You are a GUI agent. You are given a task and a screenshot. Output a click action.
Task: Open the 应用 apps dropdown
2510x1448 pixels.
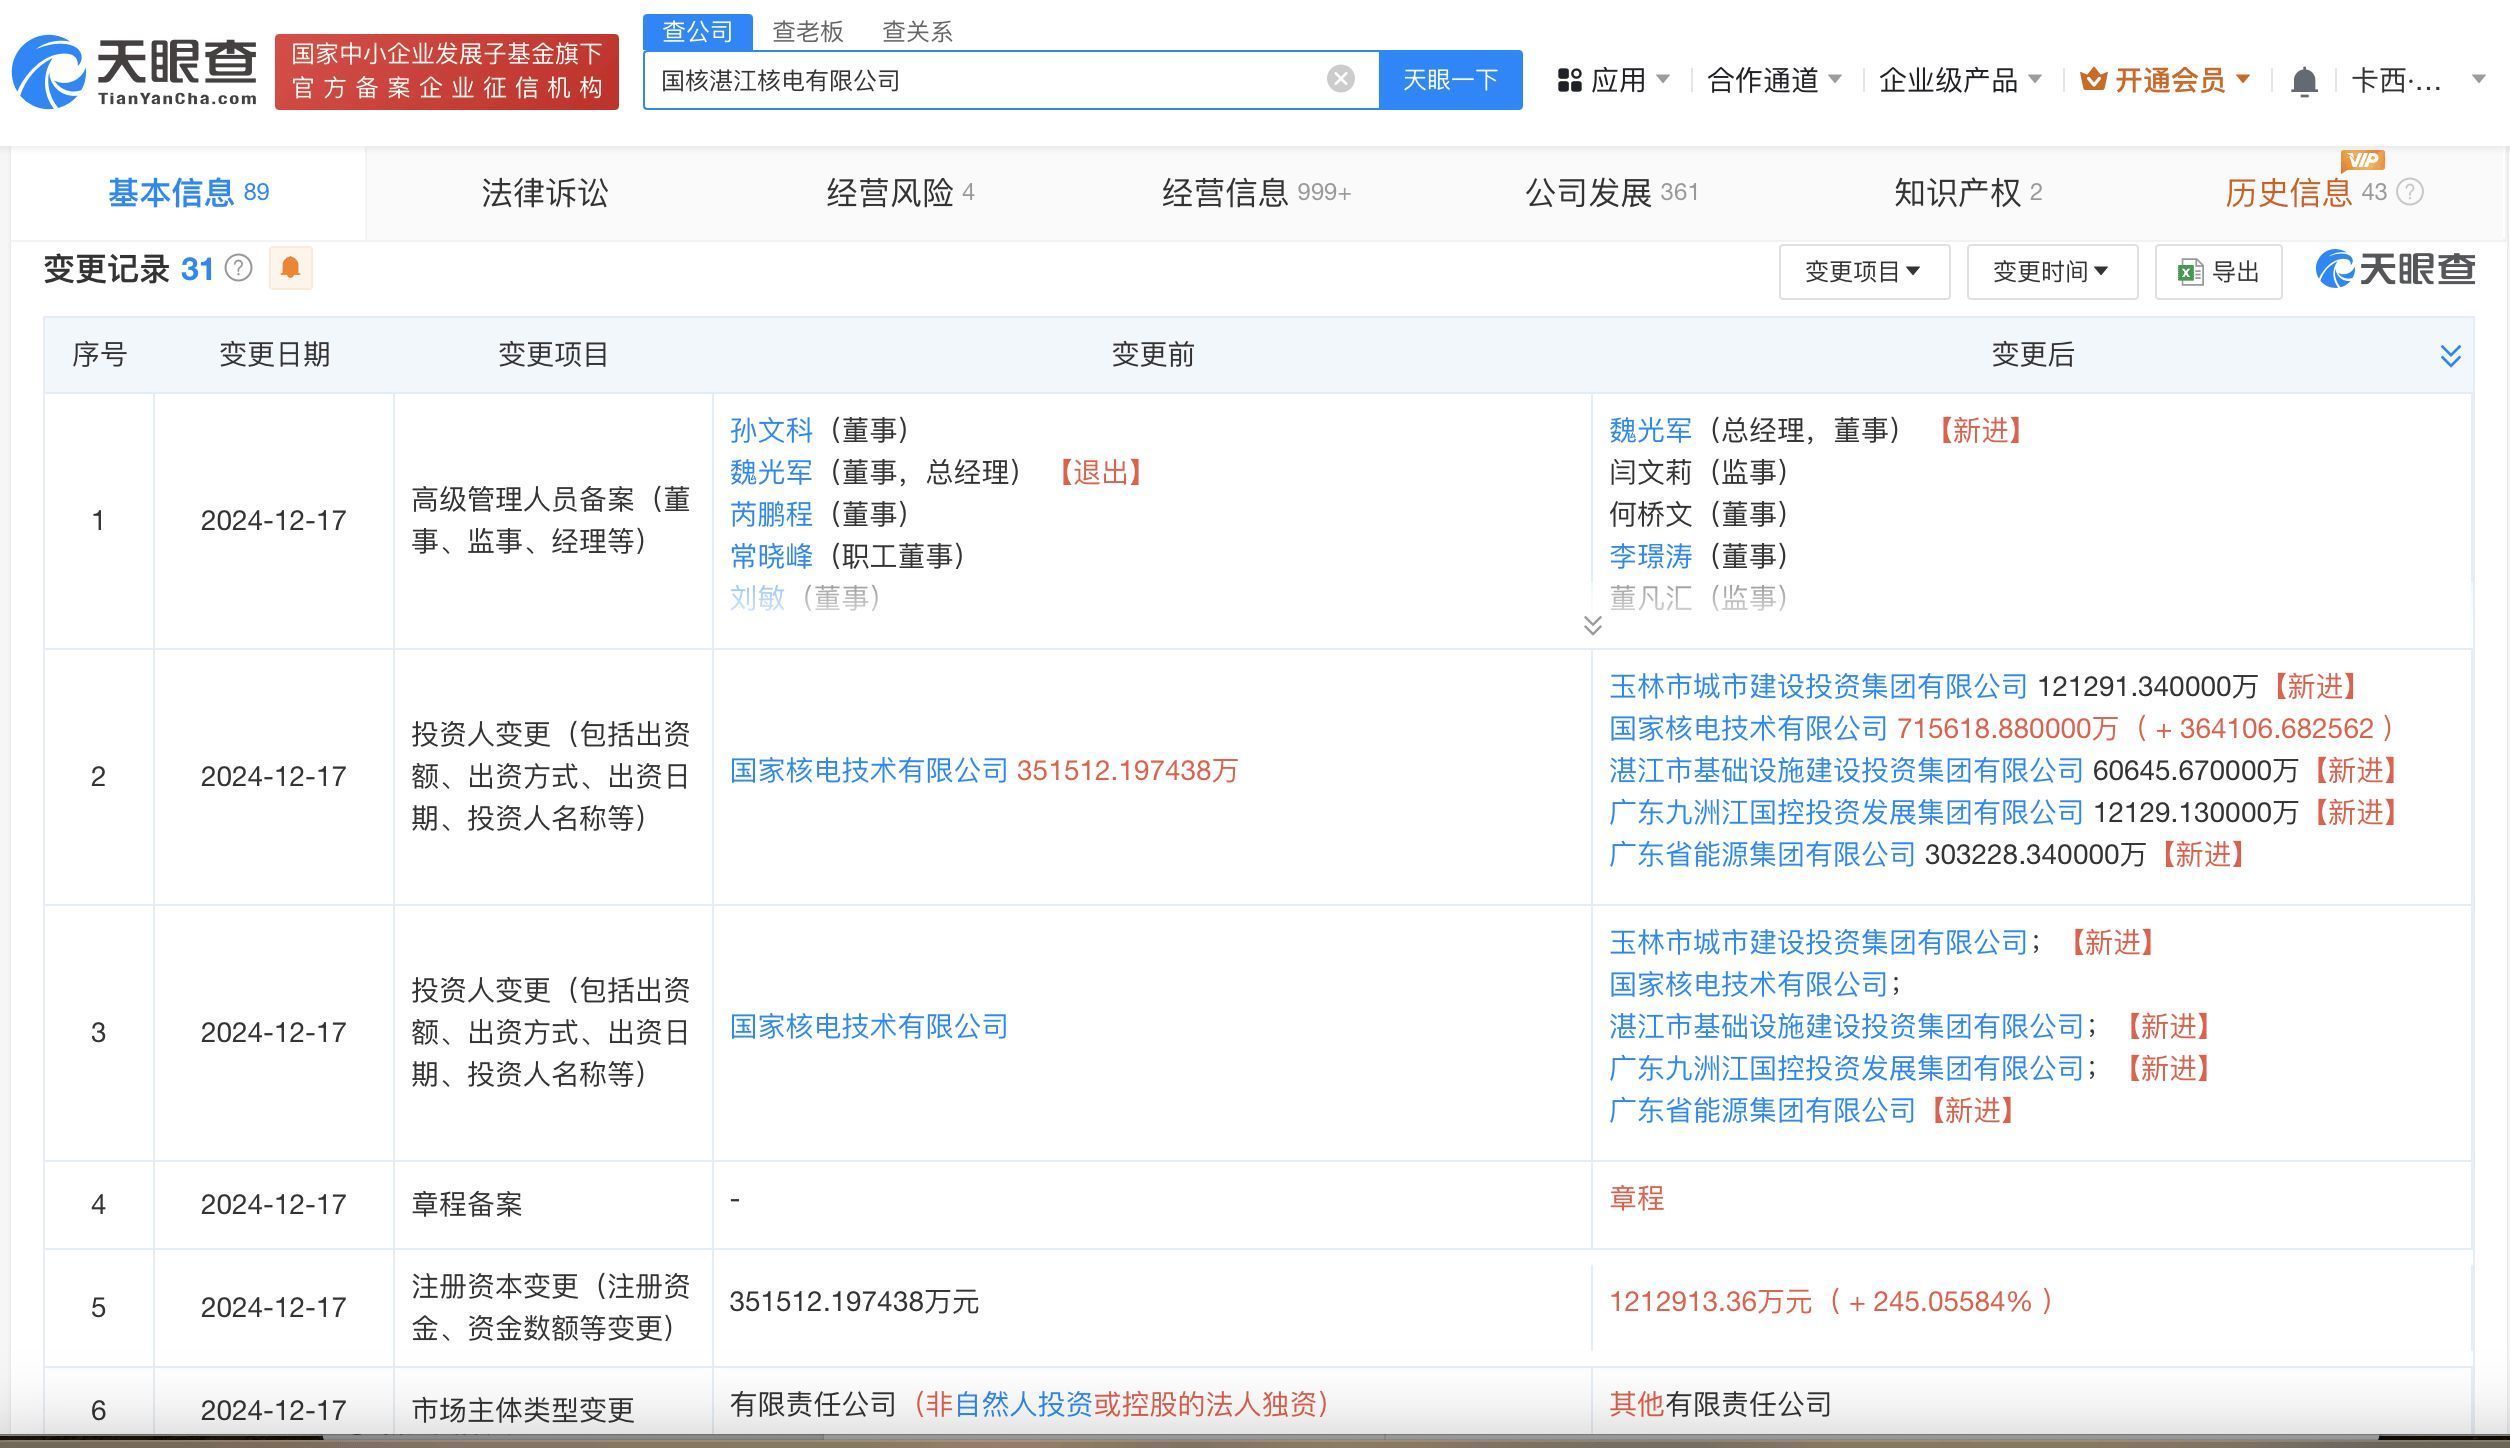(1613, 80)
